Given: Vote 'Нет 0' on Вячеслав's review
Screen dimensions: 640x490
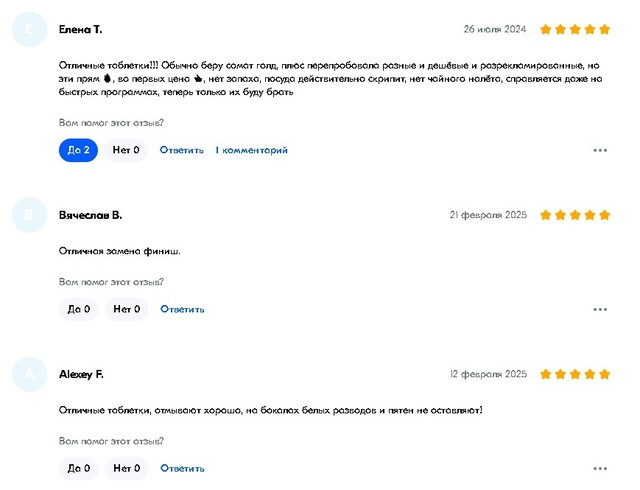Looking at the screenshot, I should click(126, 309).
